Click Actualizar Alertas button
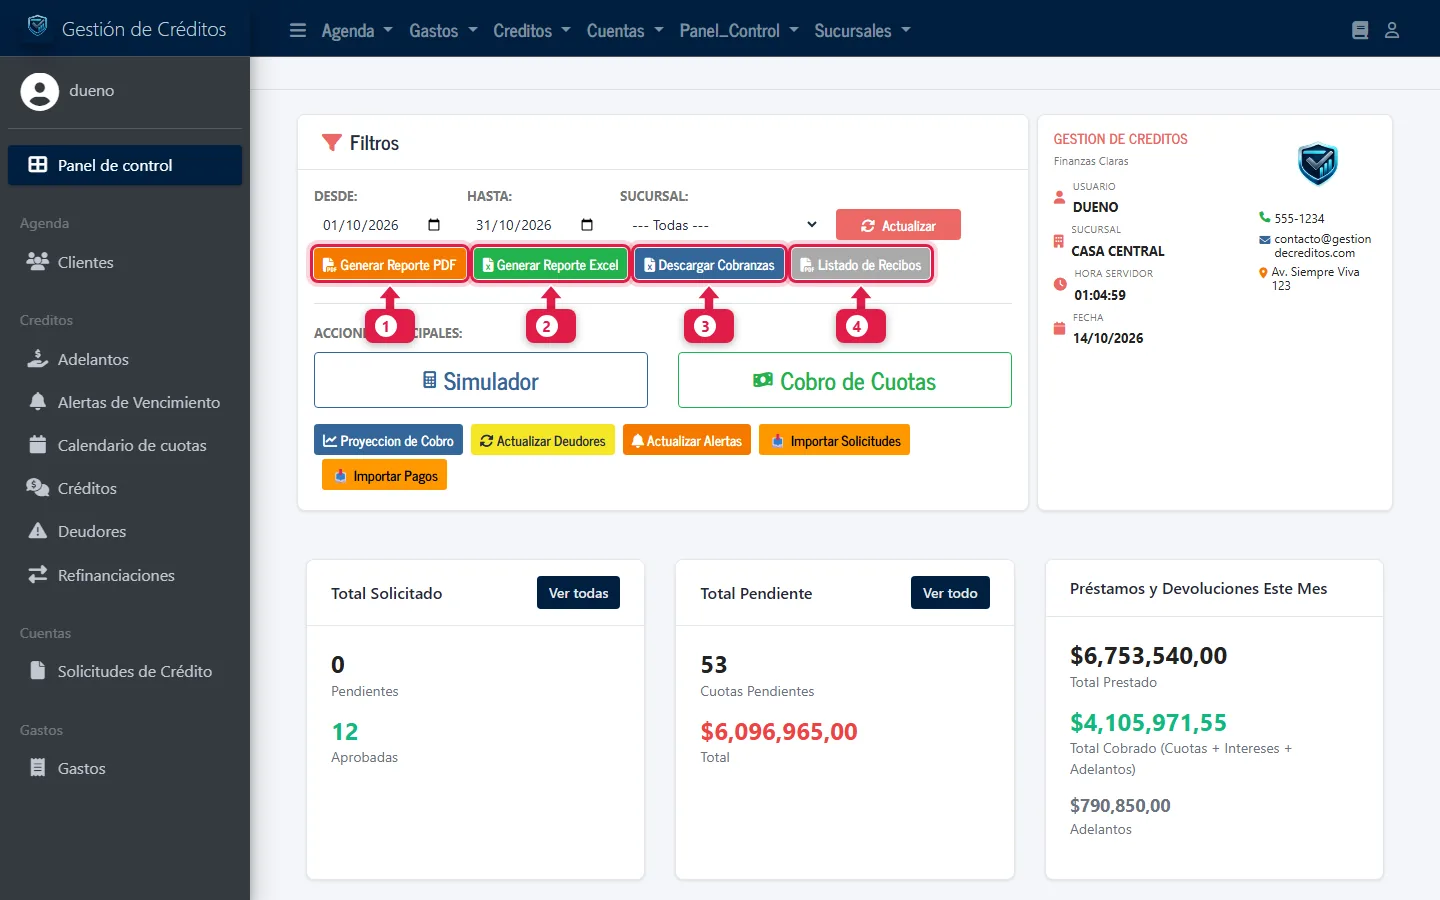 tap(687, 440)
